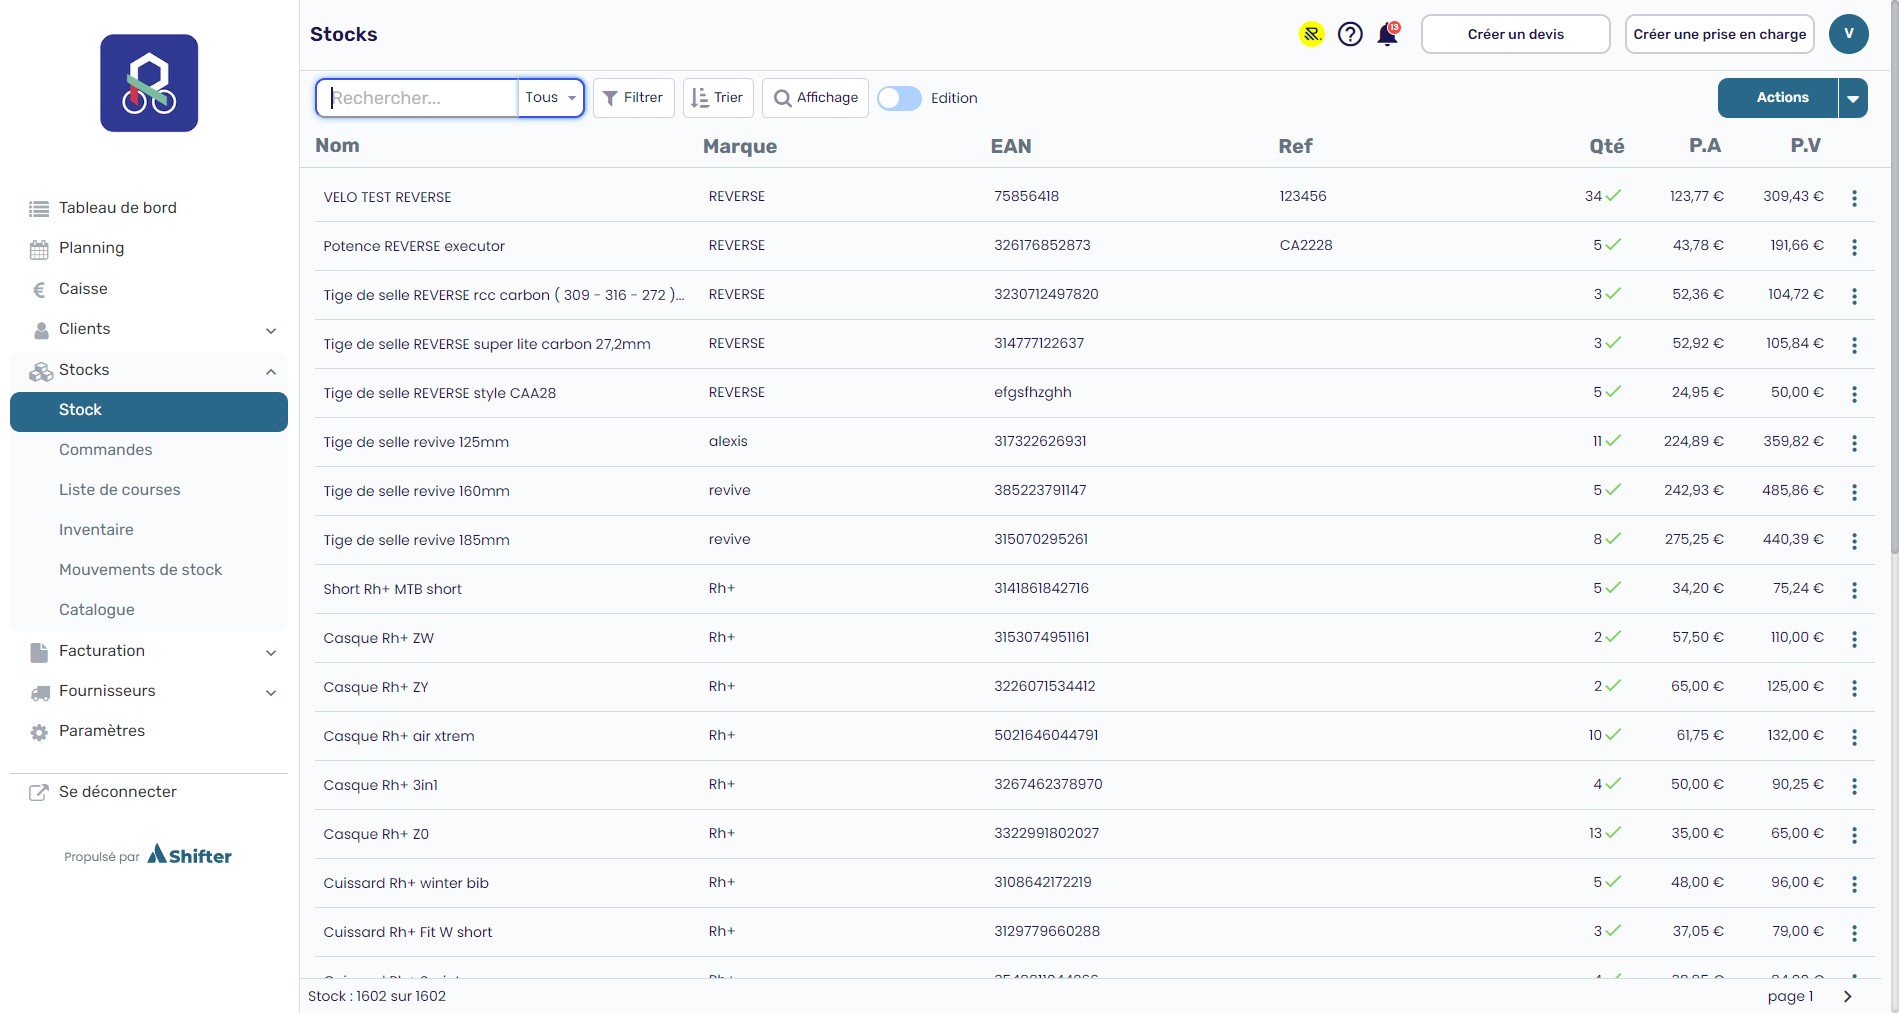Open the Tous search scope dropdown
The height and width of the screenshot is (1013, 1899).
pyautogui.click(x=551, y=98)
